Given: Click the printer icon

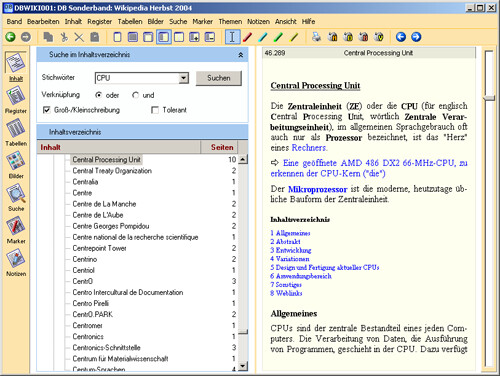Looking at the screenshot, I should click(316, 37).
